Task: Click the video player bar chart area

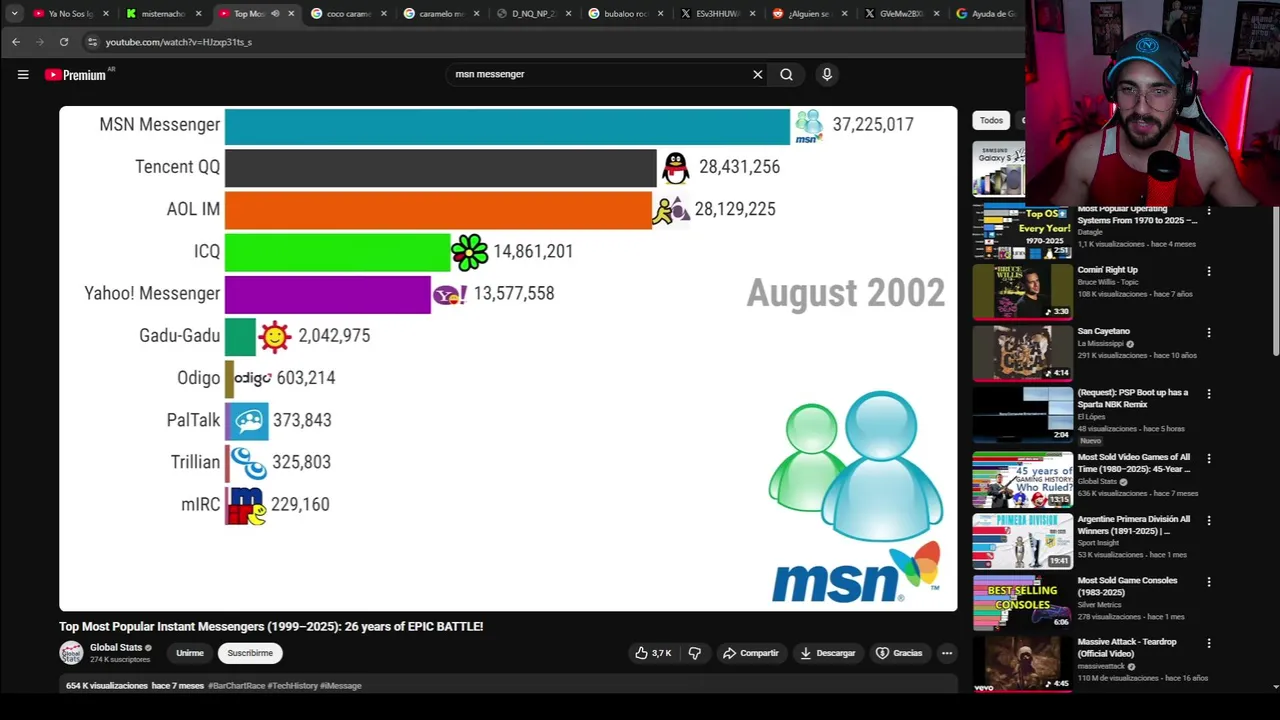Action: (x=508, y=358)
